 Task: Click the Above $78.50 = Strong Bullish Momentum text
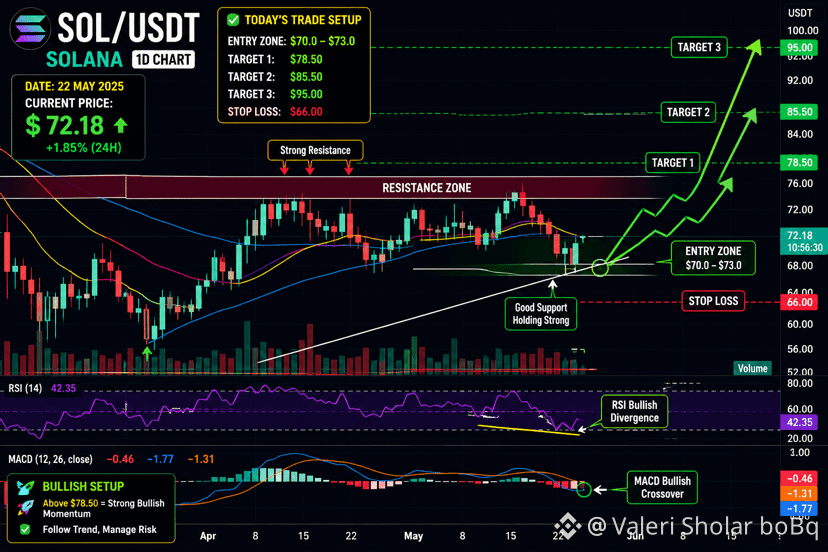coord(104,508)
